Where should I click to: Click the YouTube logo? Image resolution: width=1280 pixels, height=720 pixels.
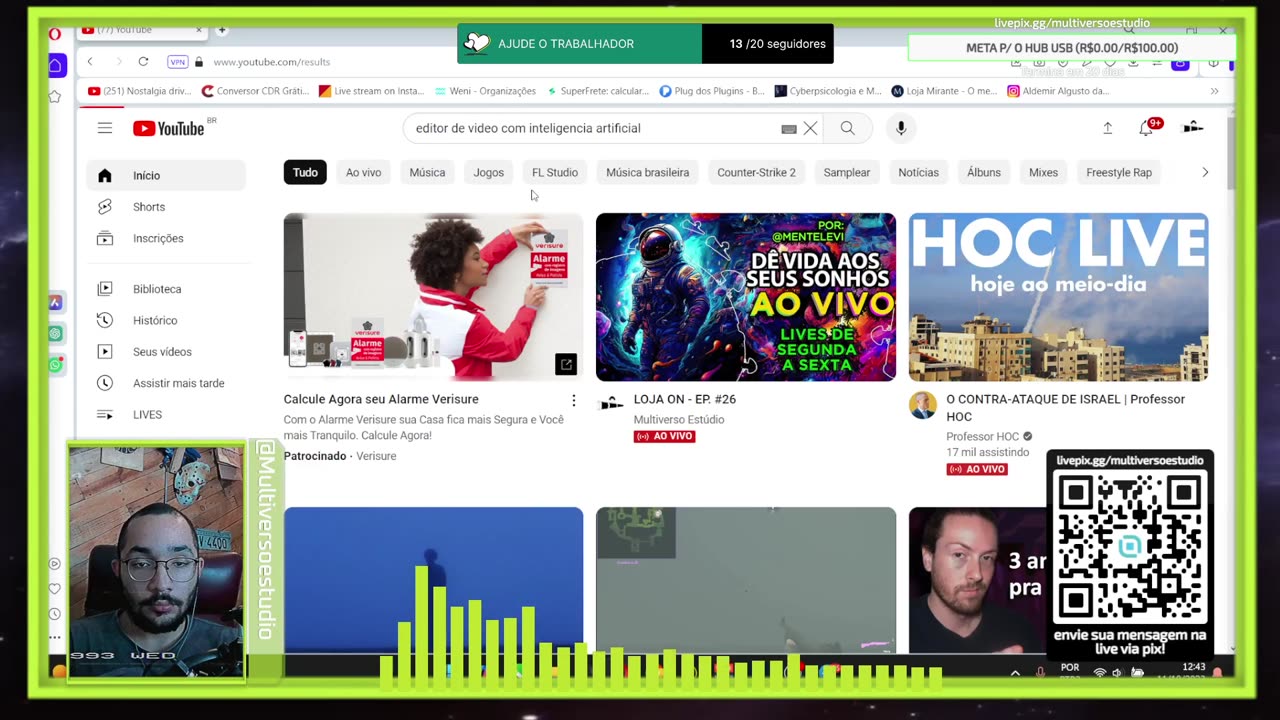pyautogui.click(x=169, y=128)
